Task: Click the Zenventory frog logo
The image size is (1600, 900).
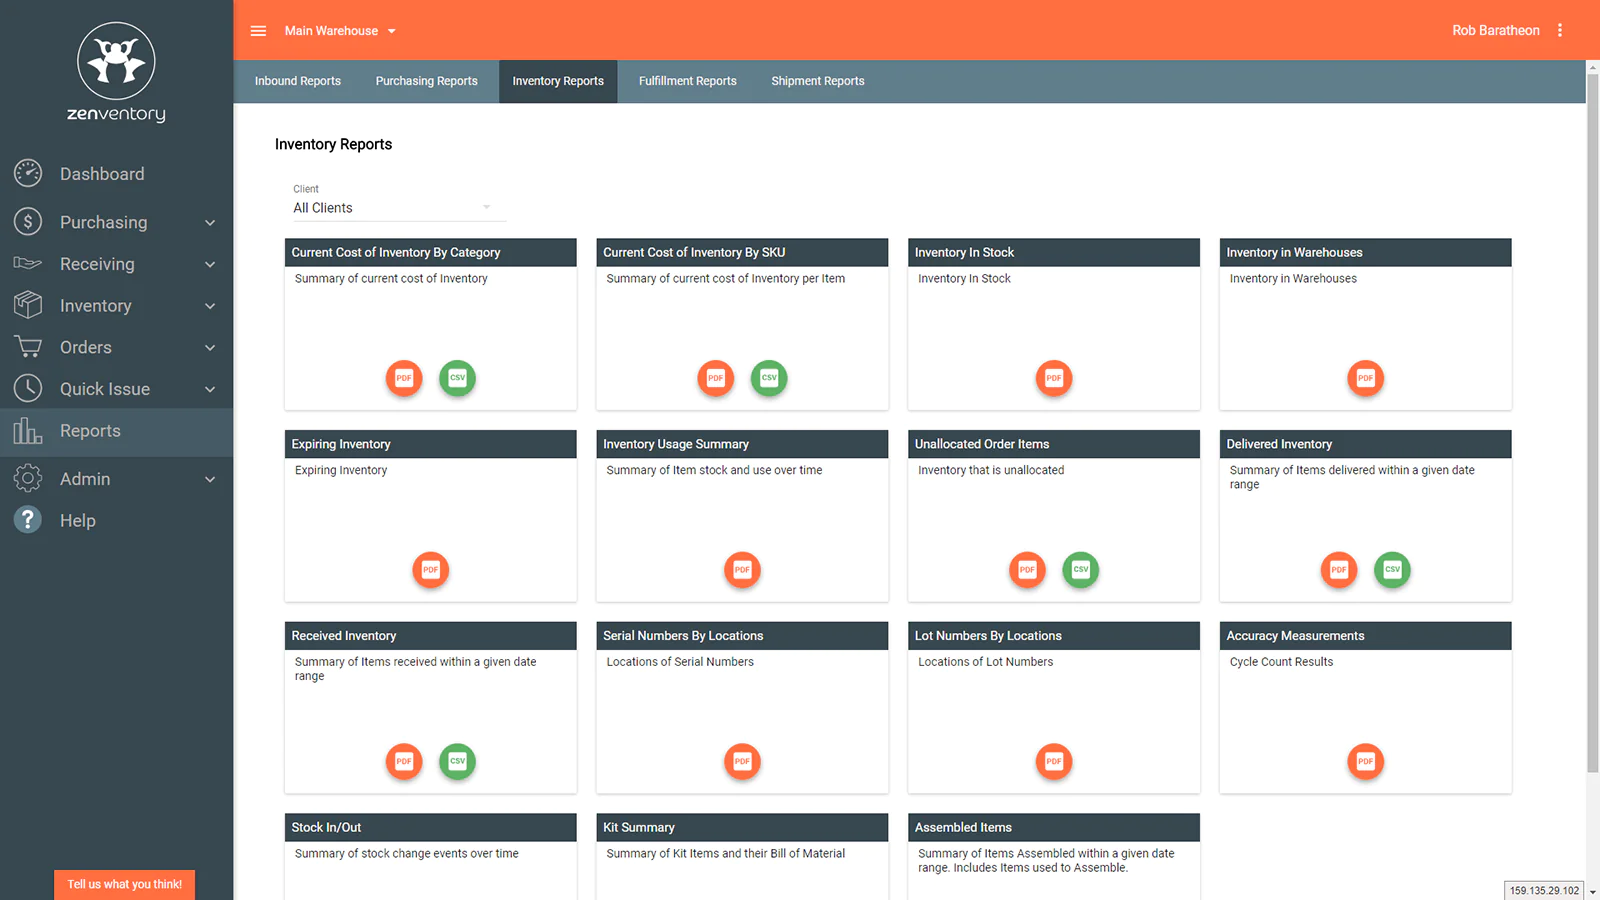Action: point(116,62)
